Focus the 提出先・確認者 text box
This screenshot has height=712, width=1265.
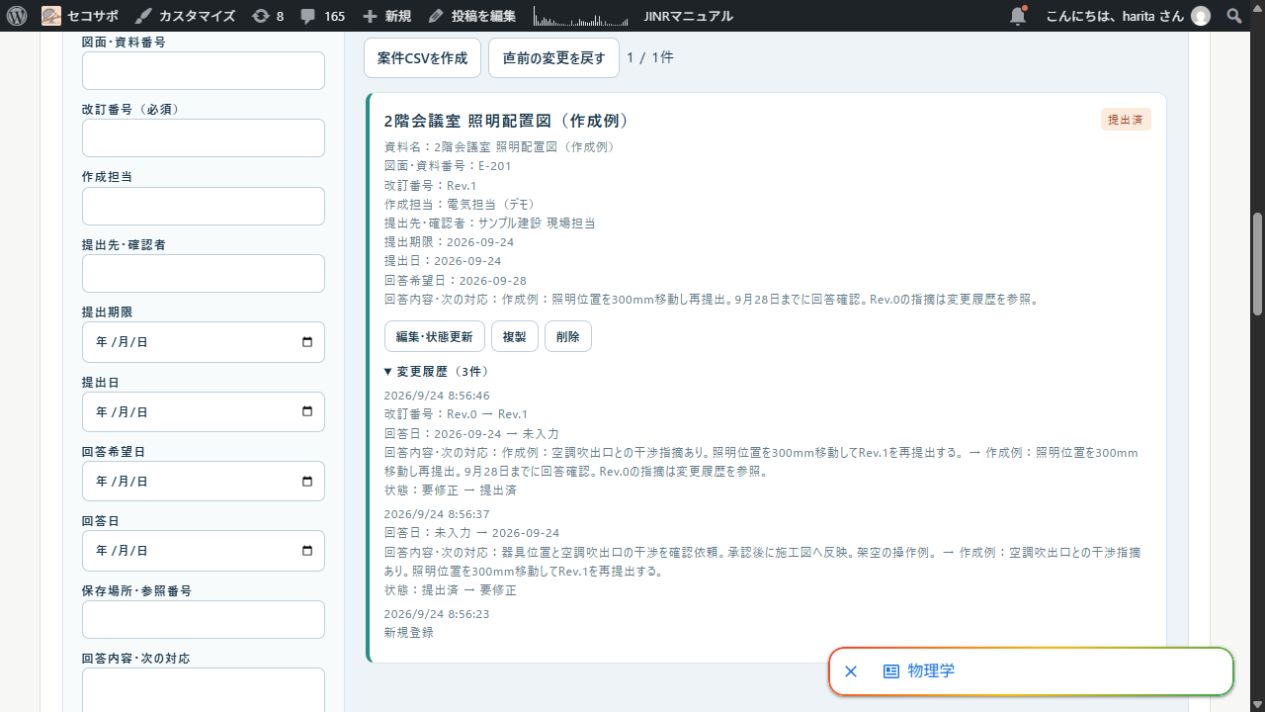coord(203,273)
